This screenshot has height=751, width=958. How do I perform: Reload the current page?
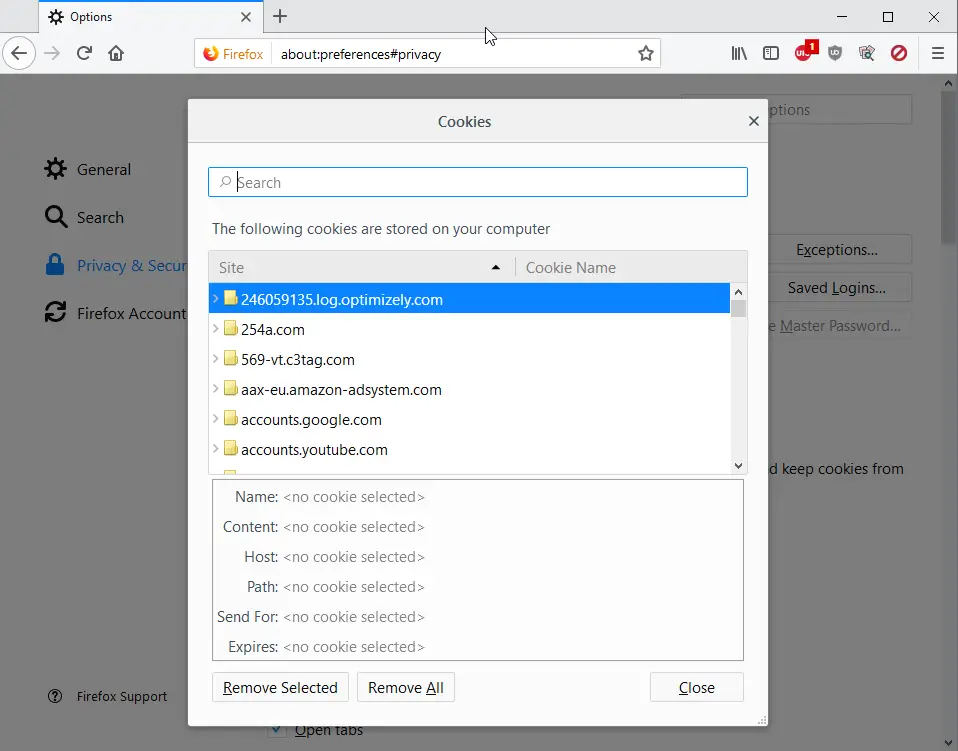click(x=84, y=53)
